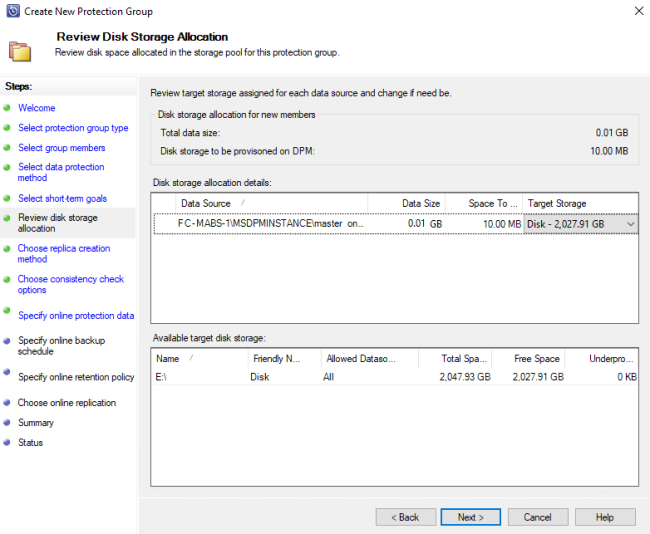Screen dimensions: 650x534
Task: Select the FC-MABS-1 master data source row
Action: (270, 224)
